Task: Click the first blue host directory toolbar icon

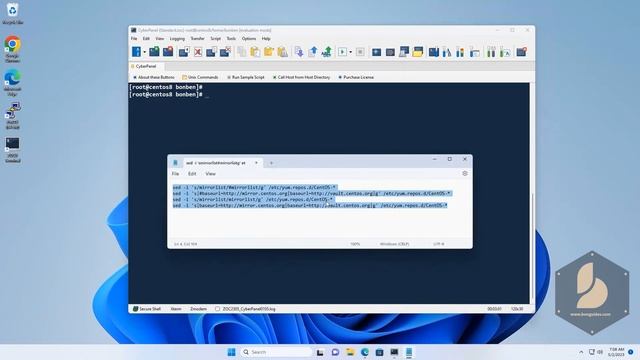Action: (136, 52)
